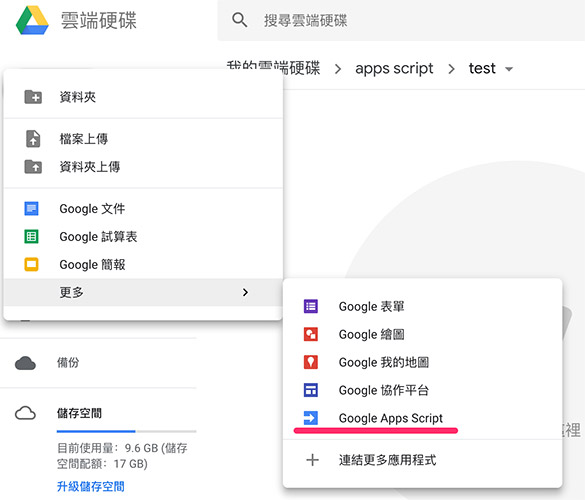The height and width of the screenshot is (500, 585).
Task: Choose 連結更多應用程式
Action: point(422,460)
